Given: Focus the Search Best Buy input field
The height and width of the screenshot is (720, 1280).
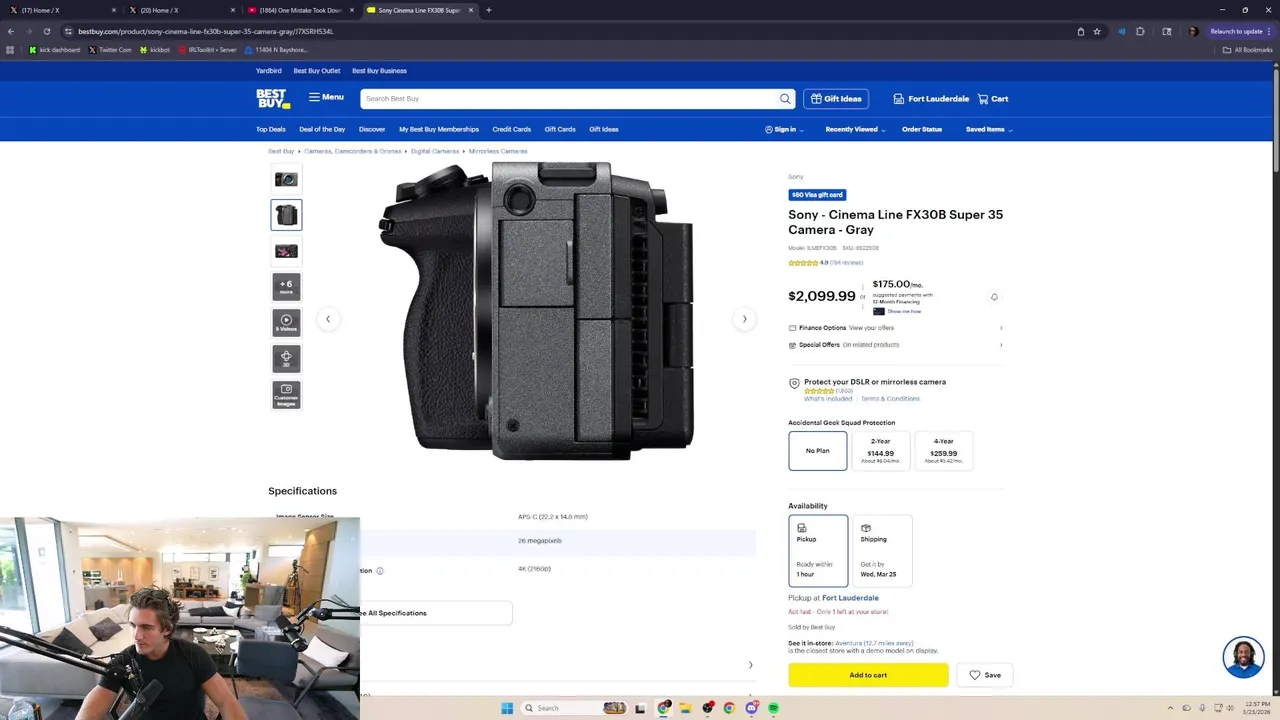Looking at the screenshot, I should coord(569,98).
